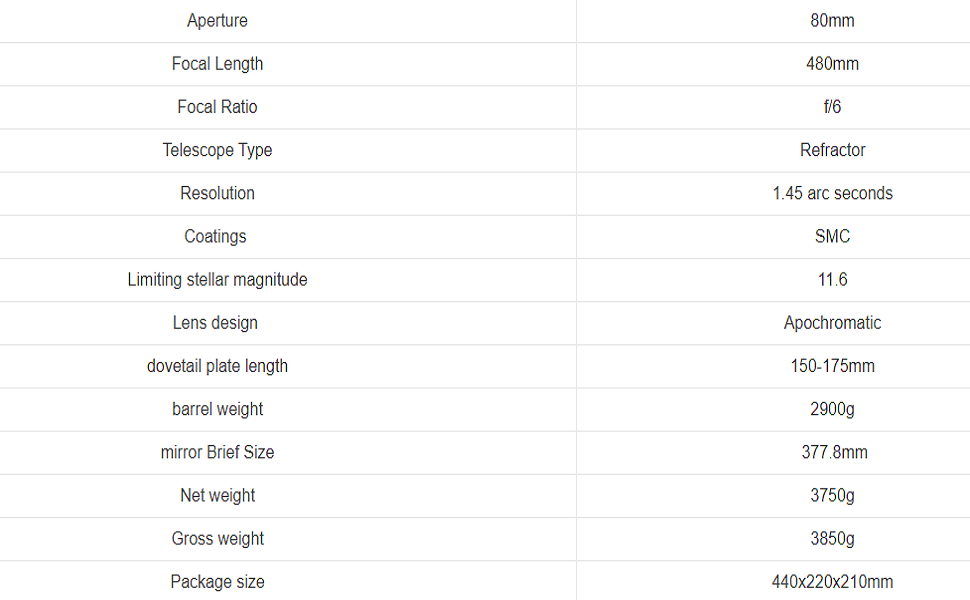Click the Resolution row label
The image size is (970, 600).
tap(217, 193)
